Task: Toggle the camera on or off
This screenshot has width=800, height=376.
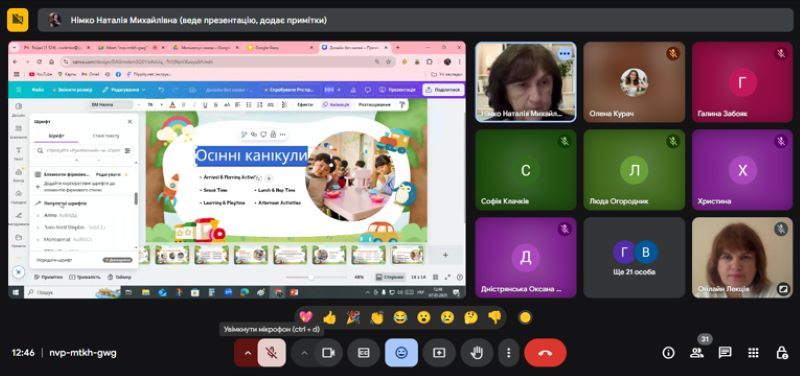Action: pos(328,353)
